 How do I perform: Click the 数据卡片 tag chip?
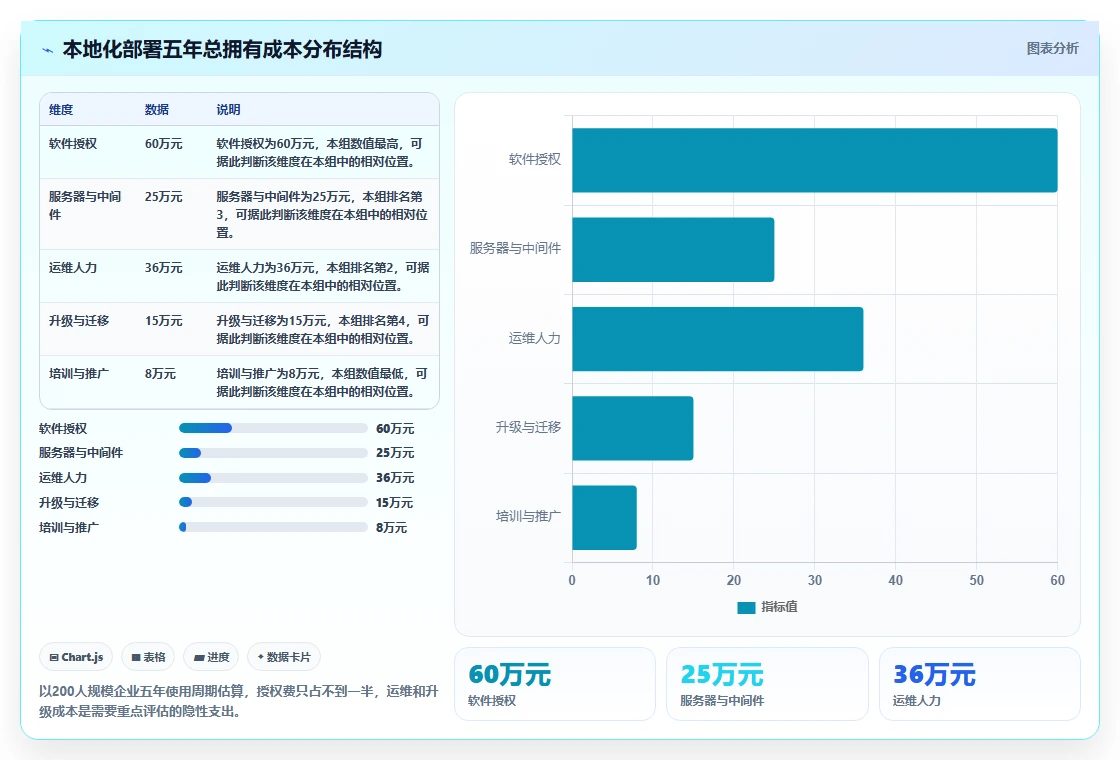click(284, 657)
